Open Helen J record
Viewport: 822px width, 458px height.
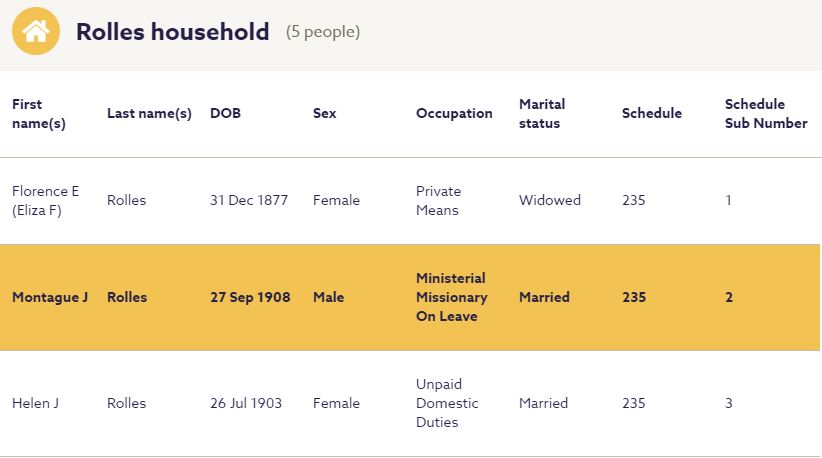click(35, 403)
